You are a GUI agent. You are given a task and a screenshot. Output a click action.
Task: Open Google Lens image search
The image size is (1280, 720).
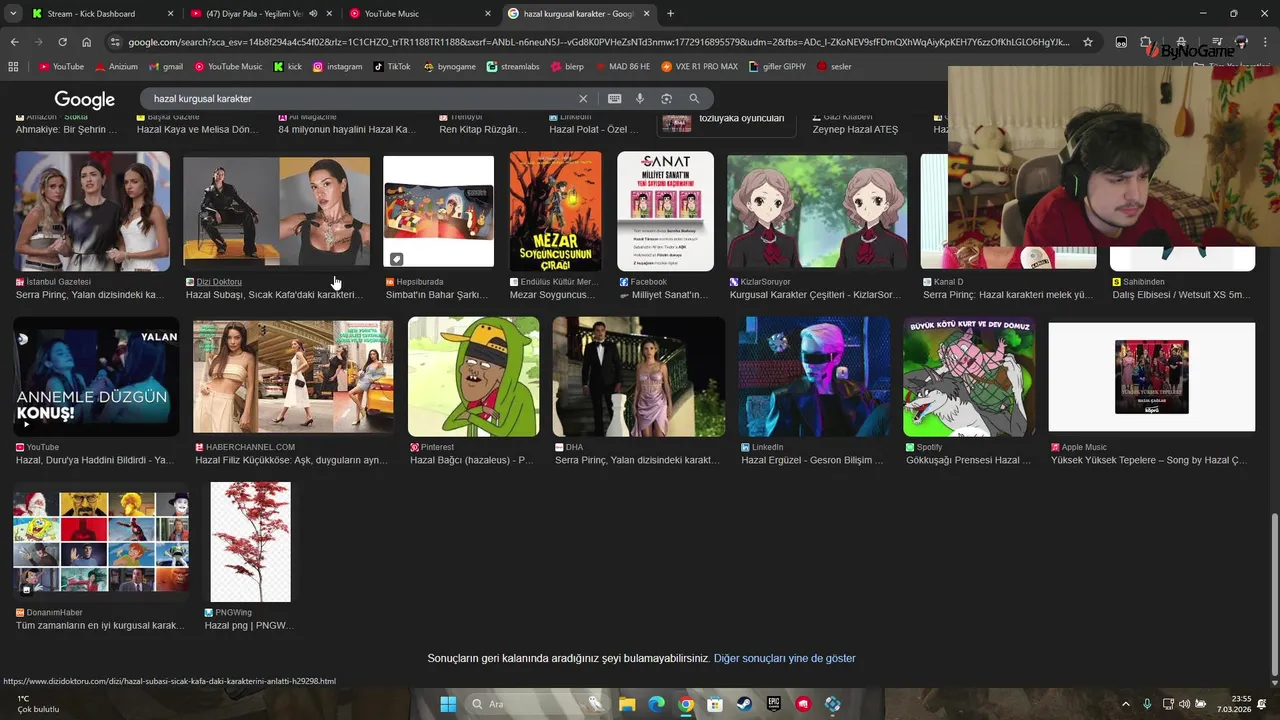667,99
